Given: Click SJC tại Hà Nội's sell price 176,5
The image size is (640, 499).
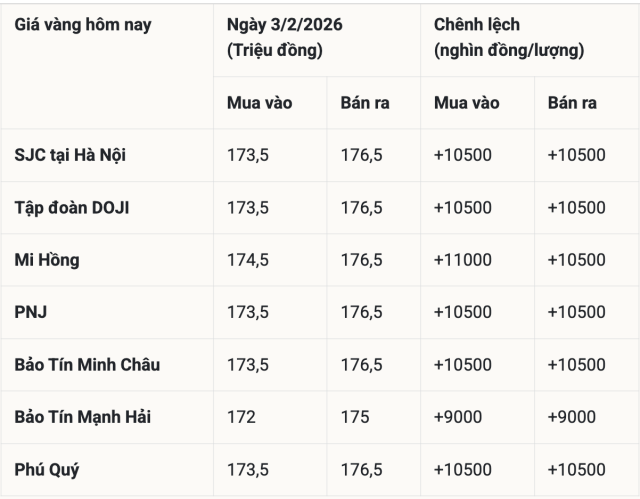Looking at the screenshot, I should [362, 155].
